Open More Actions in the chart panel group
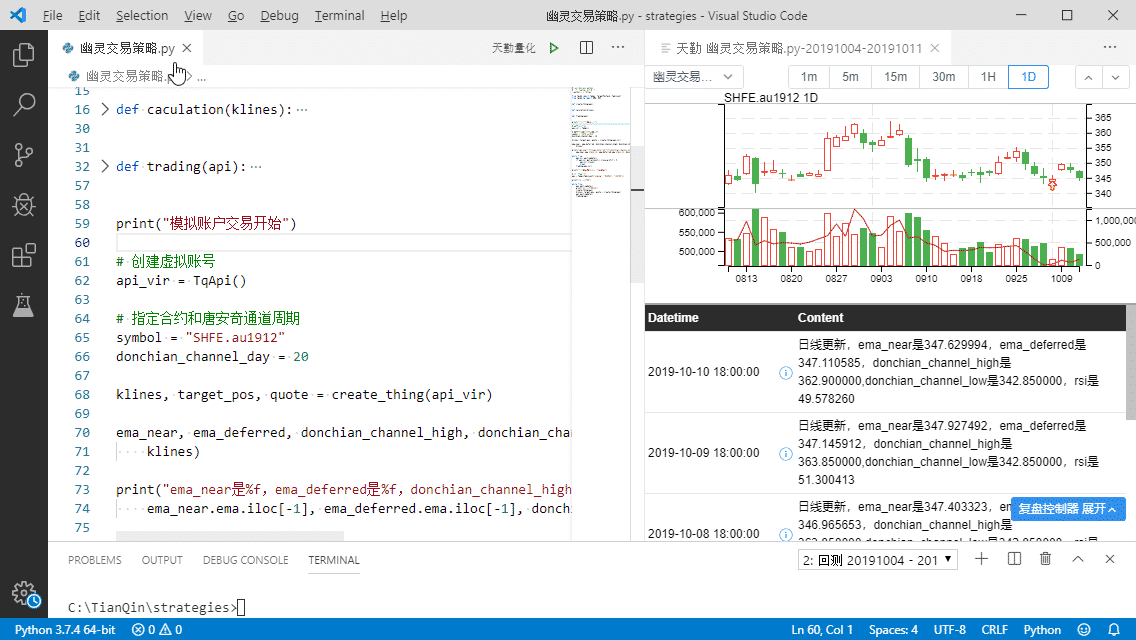1136x640 pixels. click(1110, 48)
